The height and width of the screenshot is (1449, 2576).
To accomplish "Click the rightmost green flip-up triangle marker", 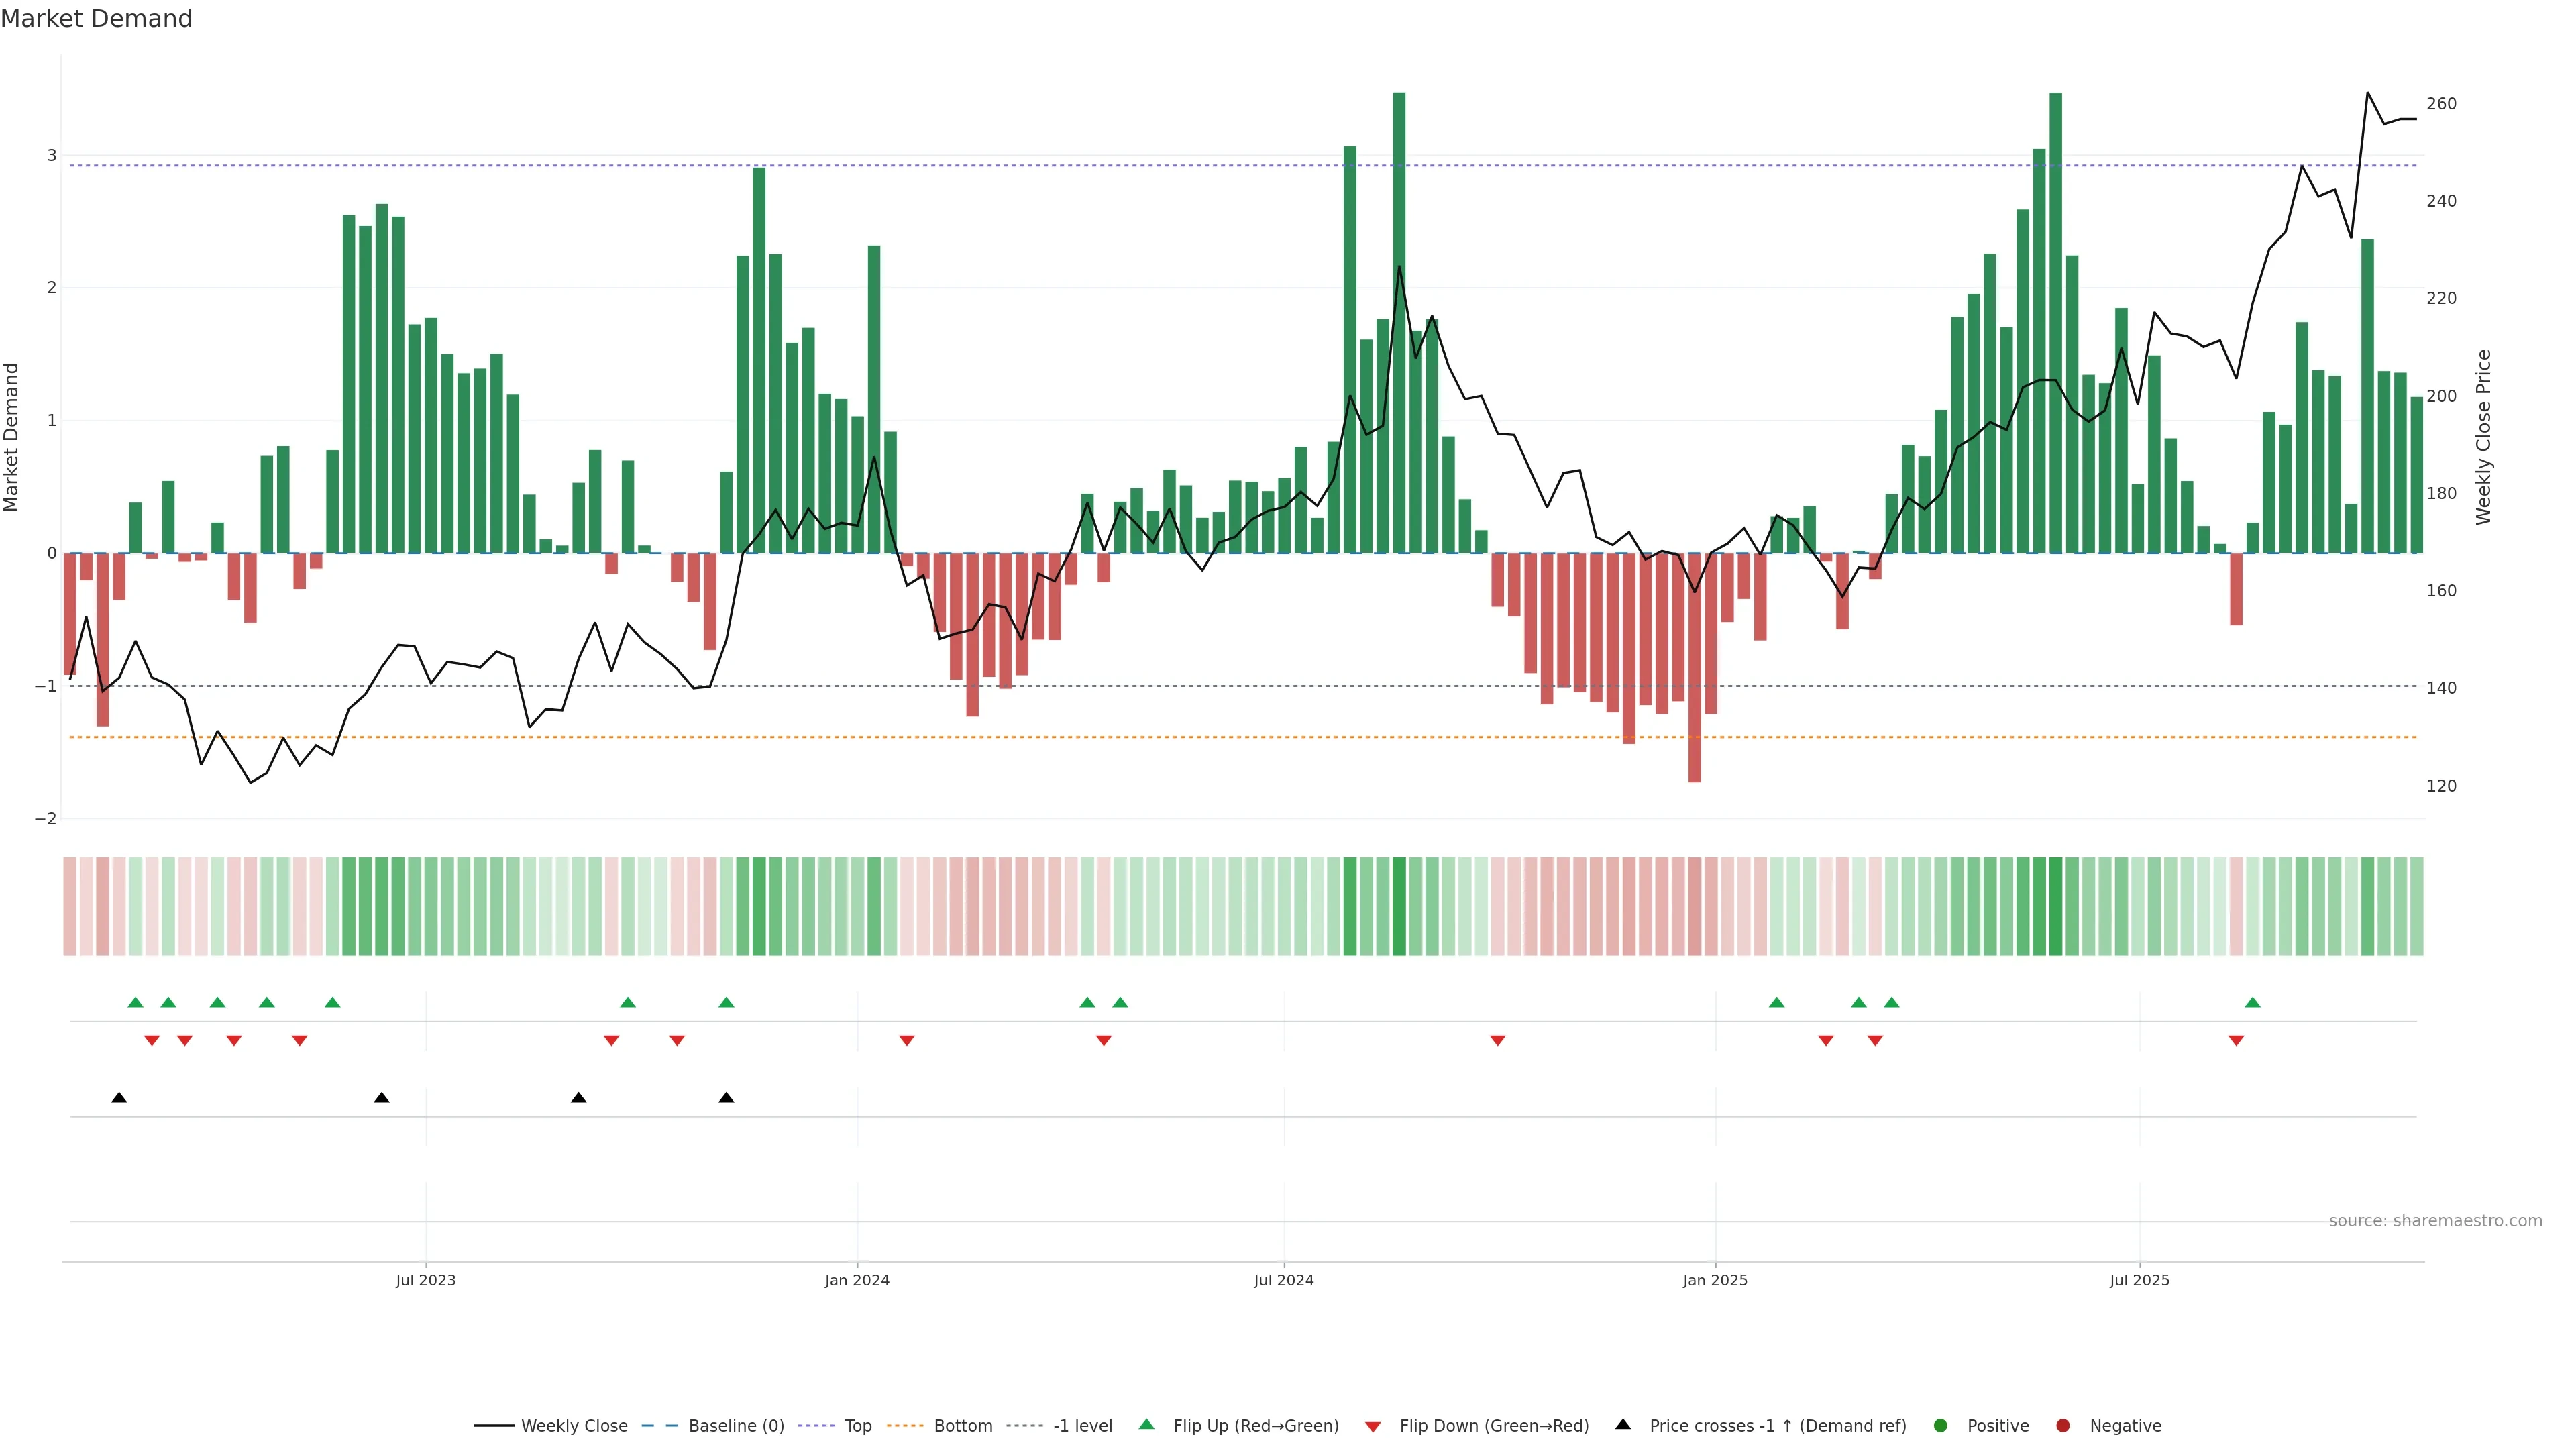I will [x=2253, y=1002].
